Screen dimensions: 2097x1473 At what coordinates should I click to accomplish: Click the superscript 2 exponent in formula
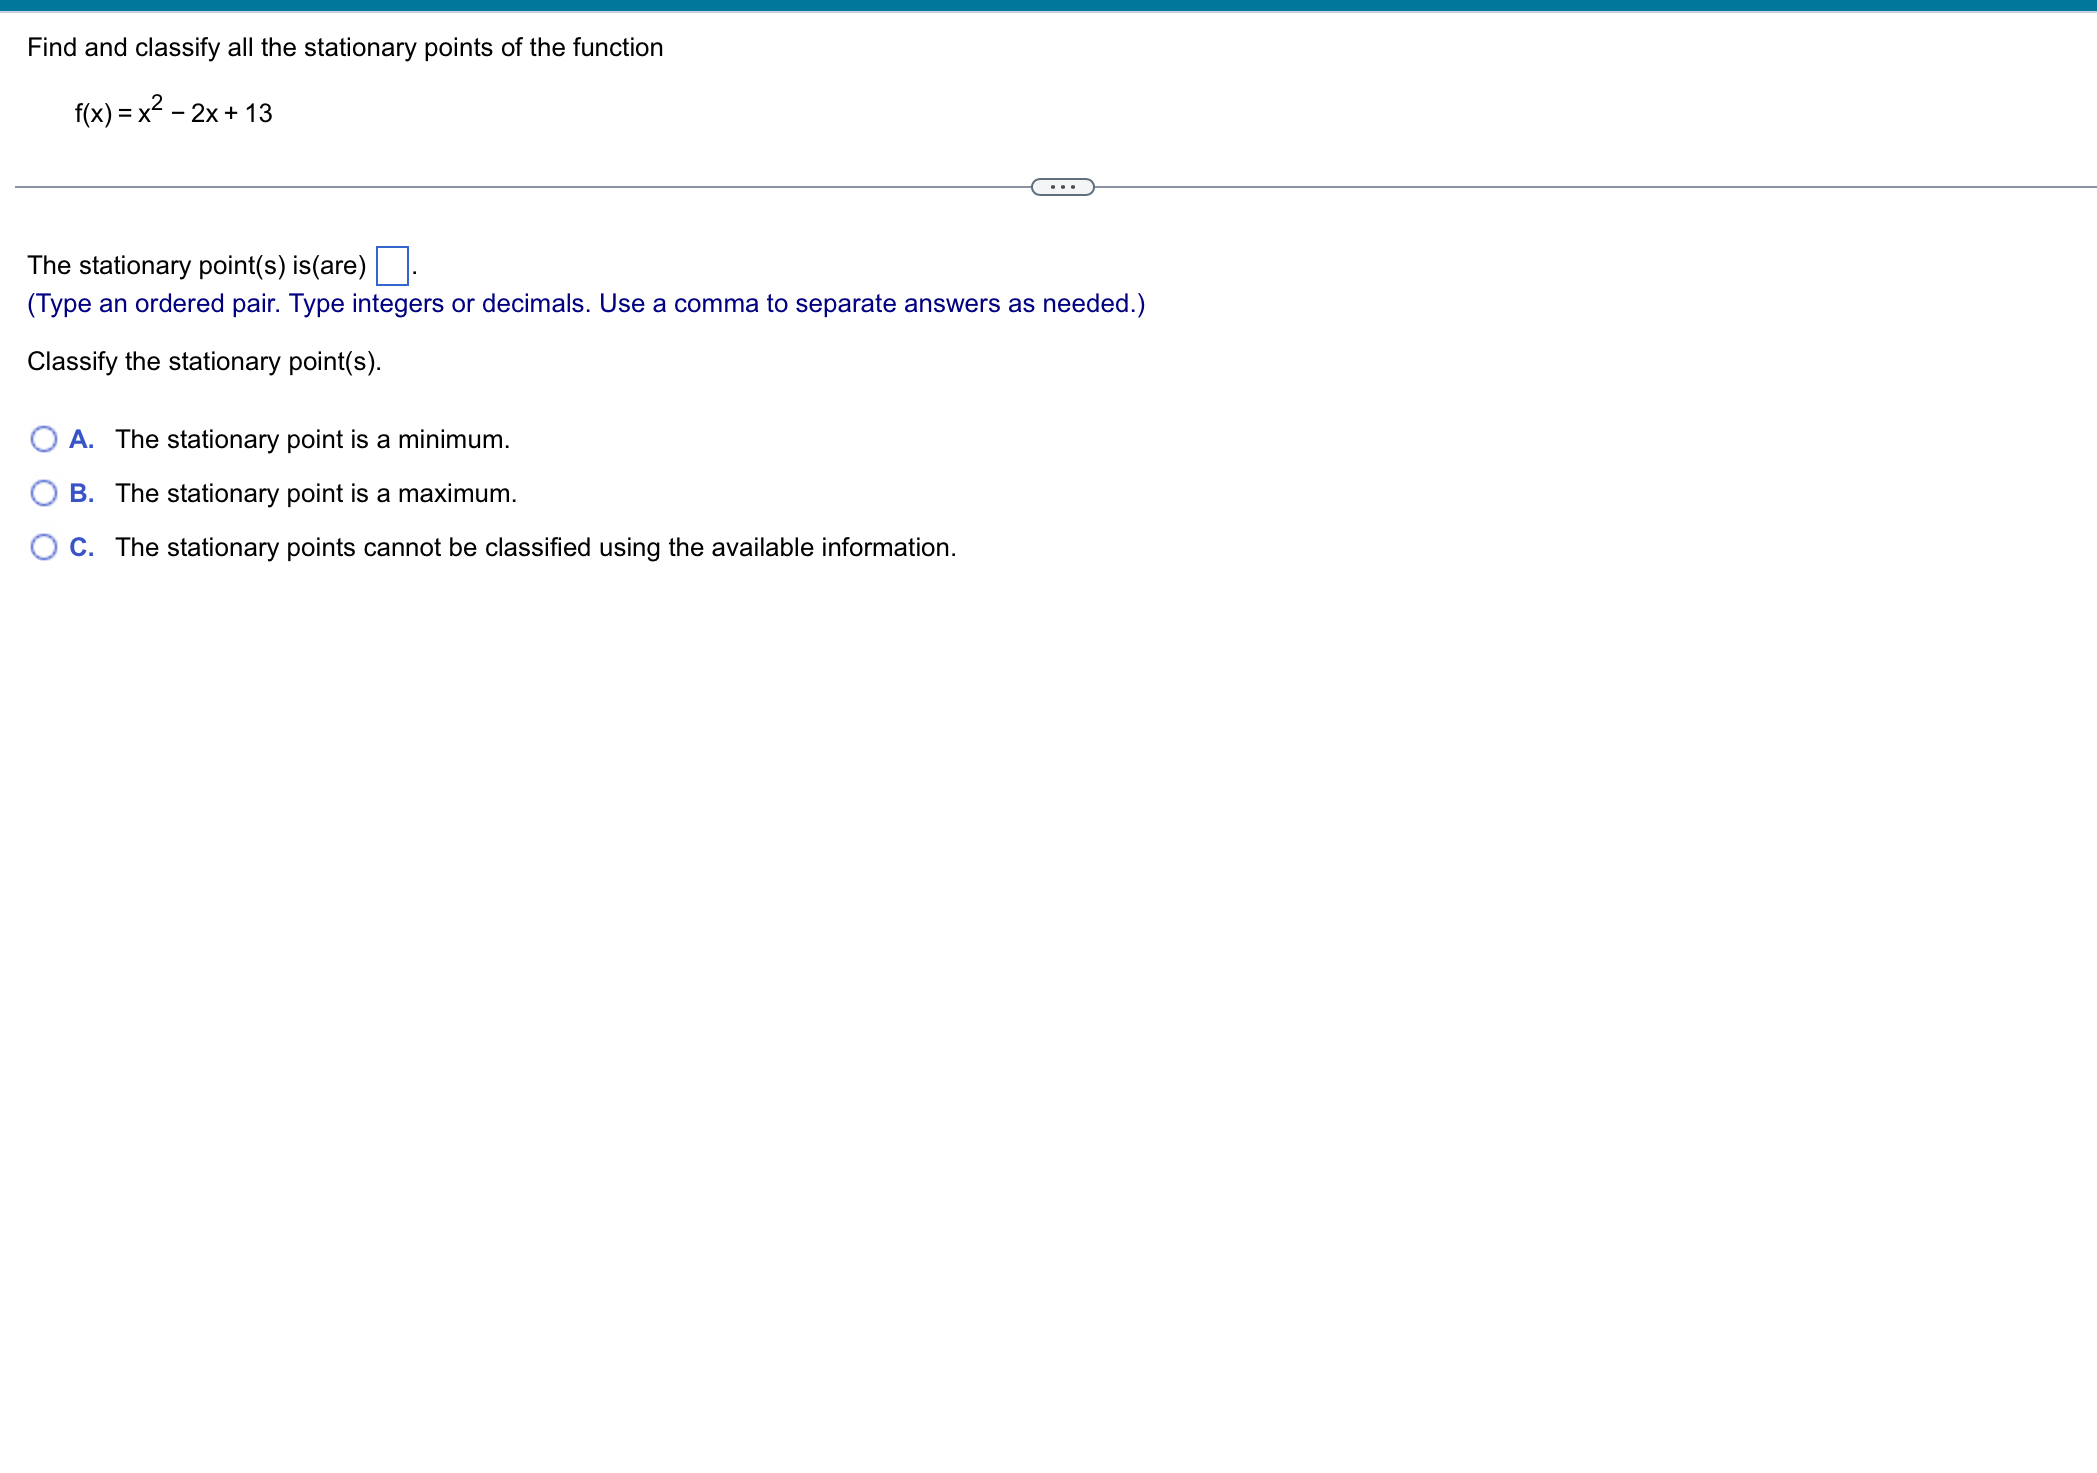[157, 102]
